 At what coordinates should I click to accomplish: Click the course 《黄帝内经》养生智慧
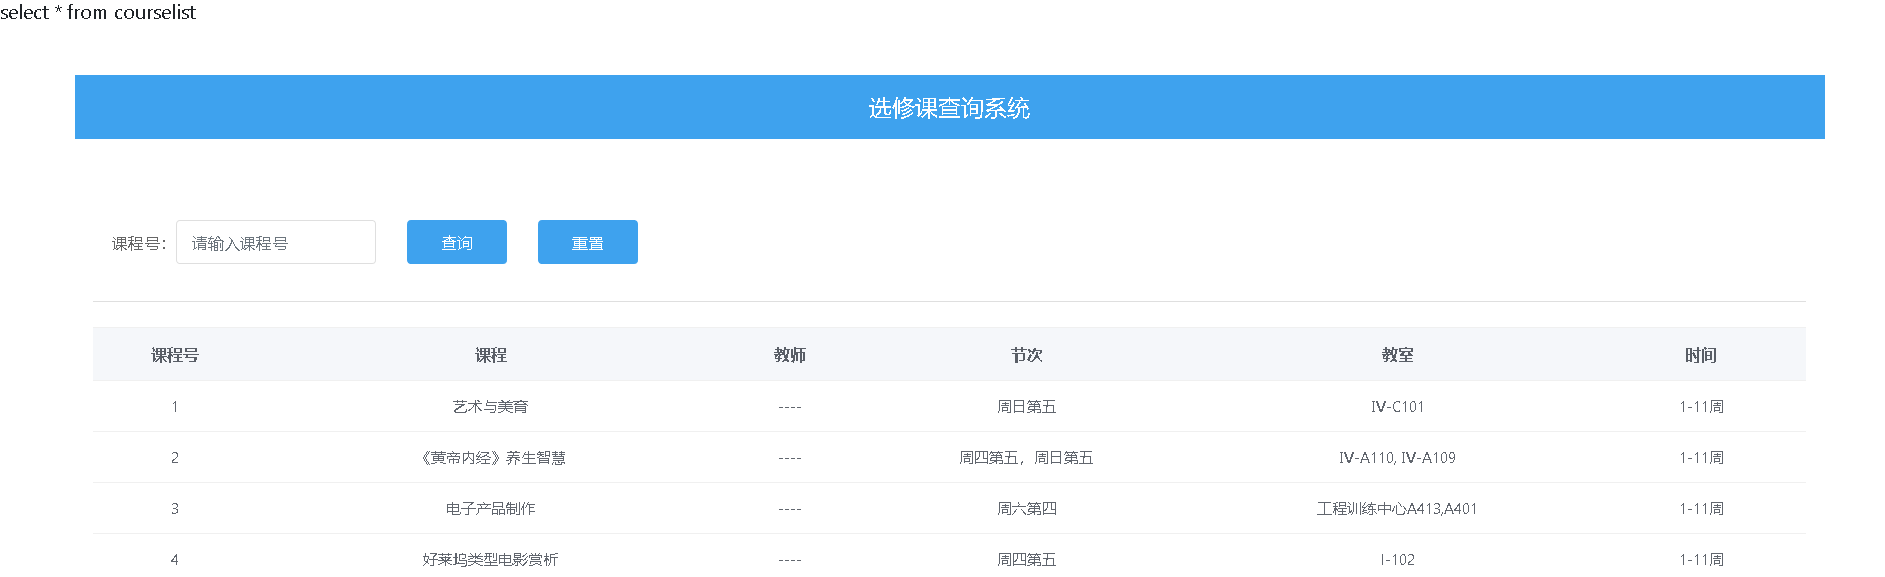[491, 458]
